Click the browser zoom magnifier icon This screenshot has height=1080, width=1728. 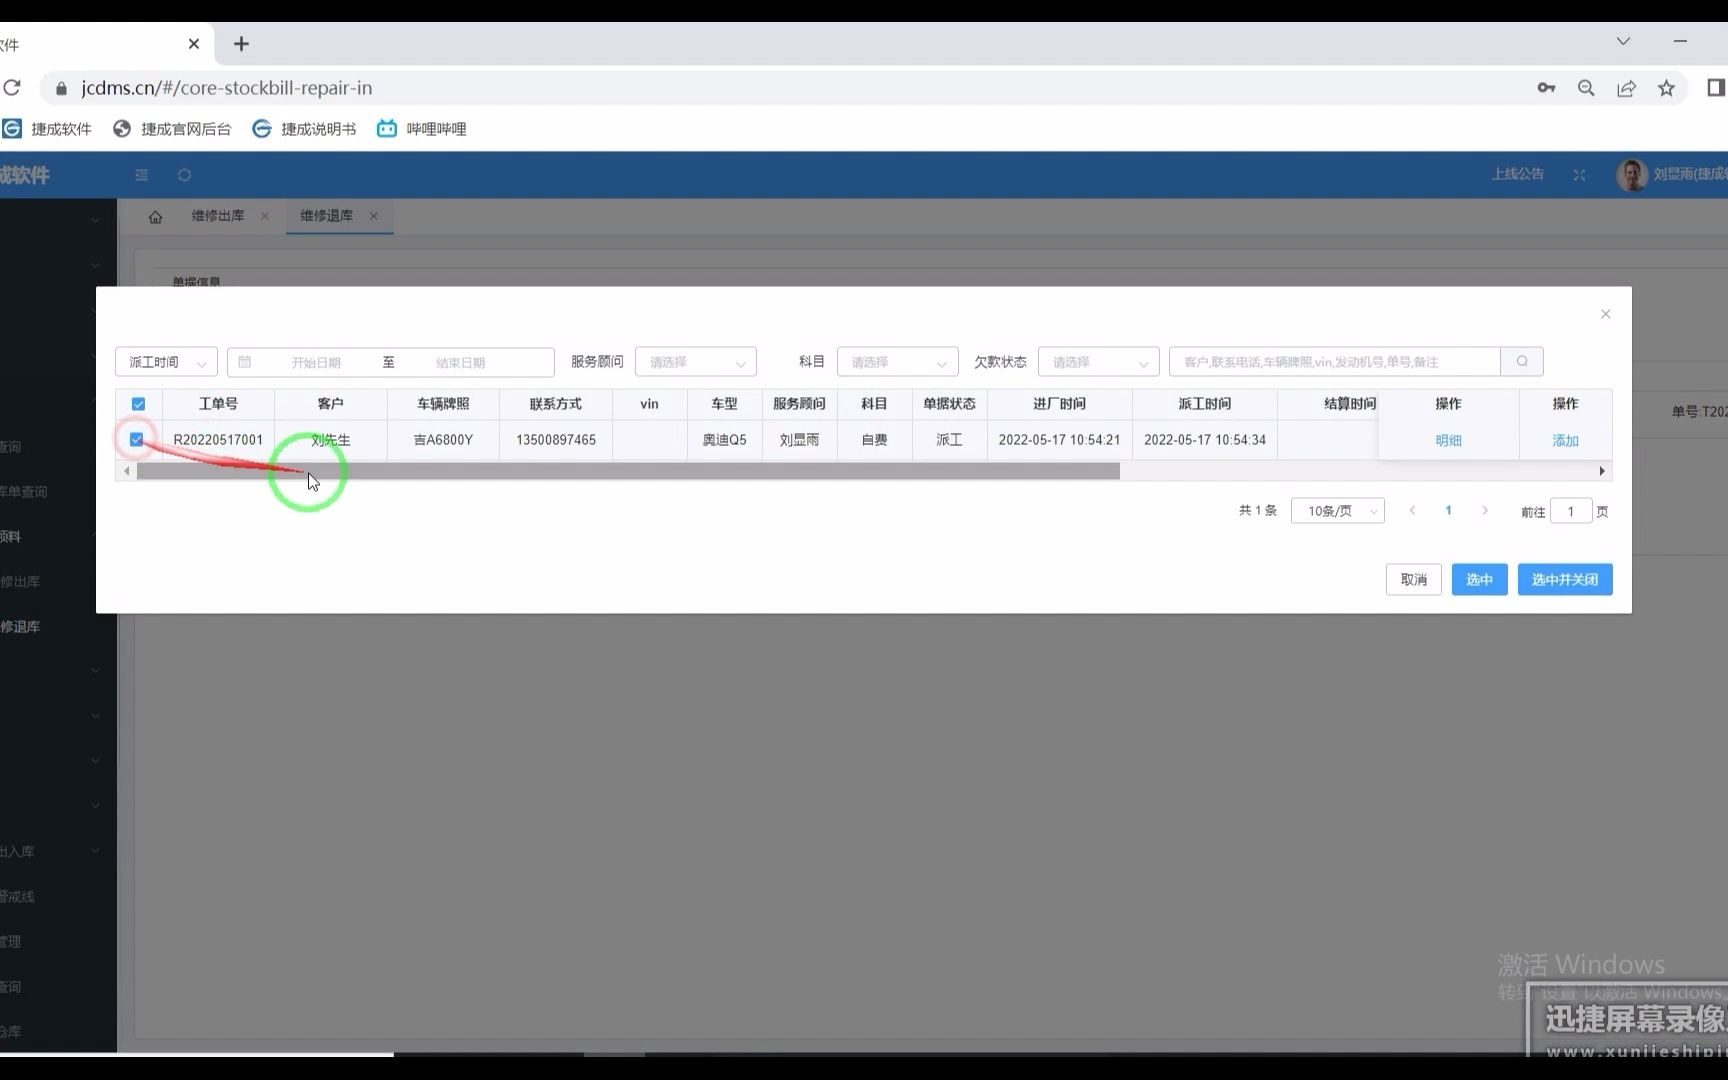(x=1586, y=88)
